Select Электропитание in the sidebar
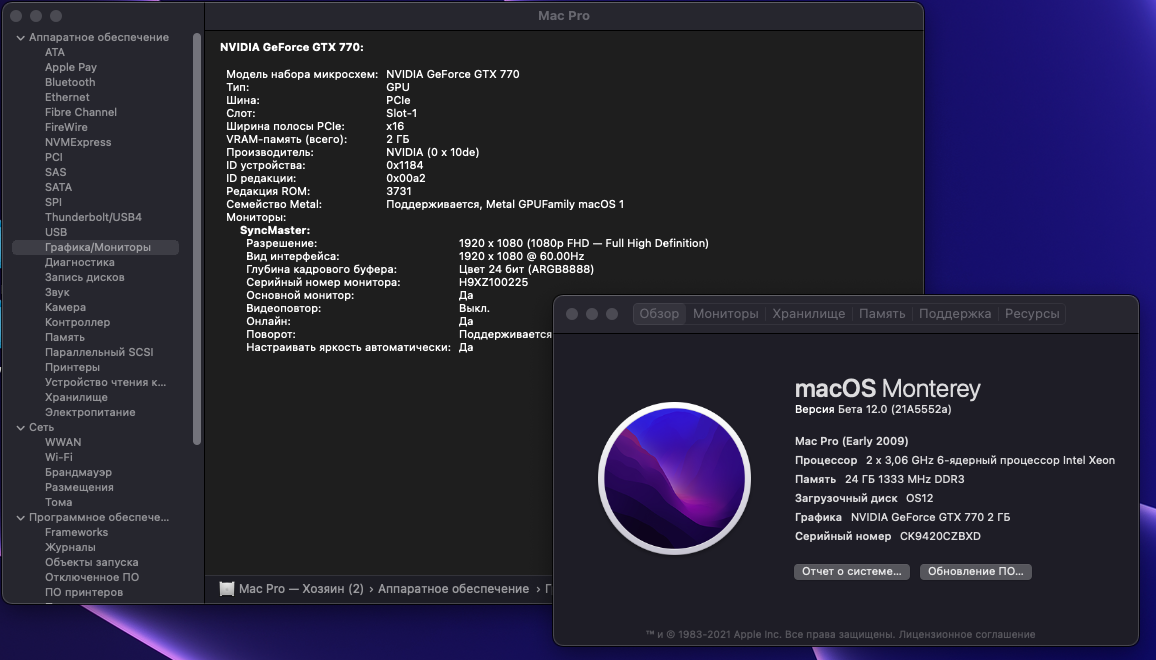Viewport: 1156px width, 660px height. (x=90, y=412)
